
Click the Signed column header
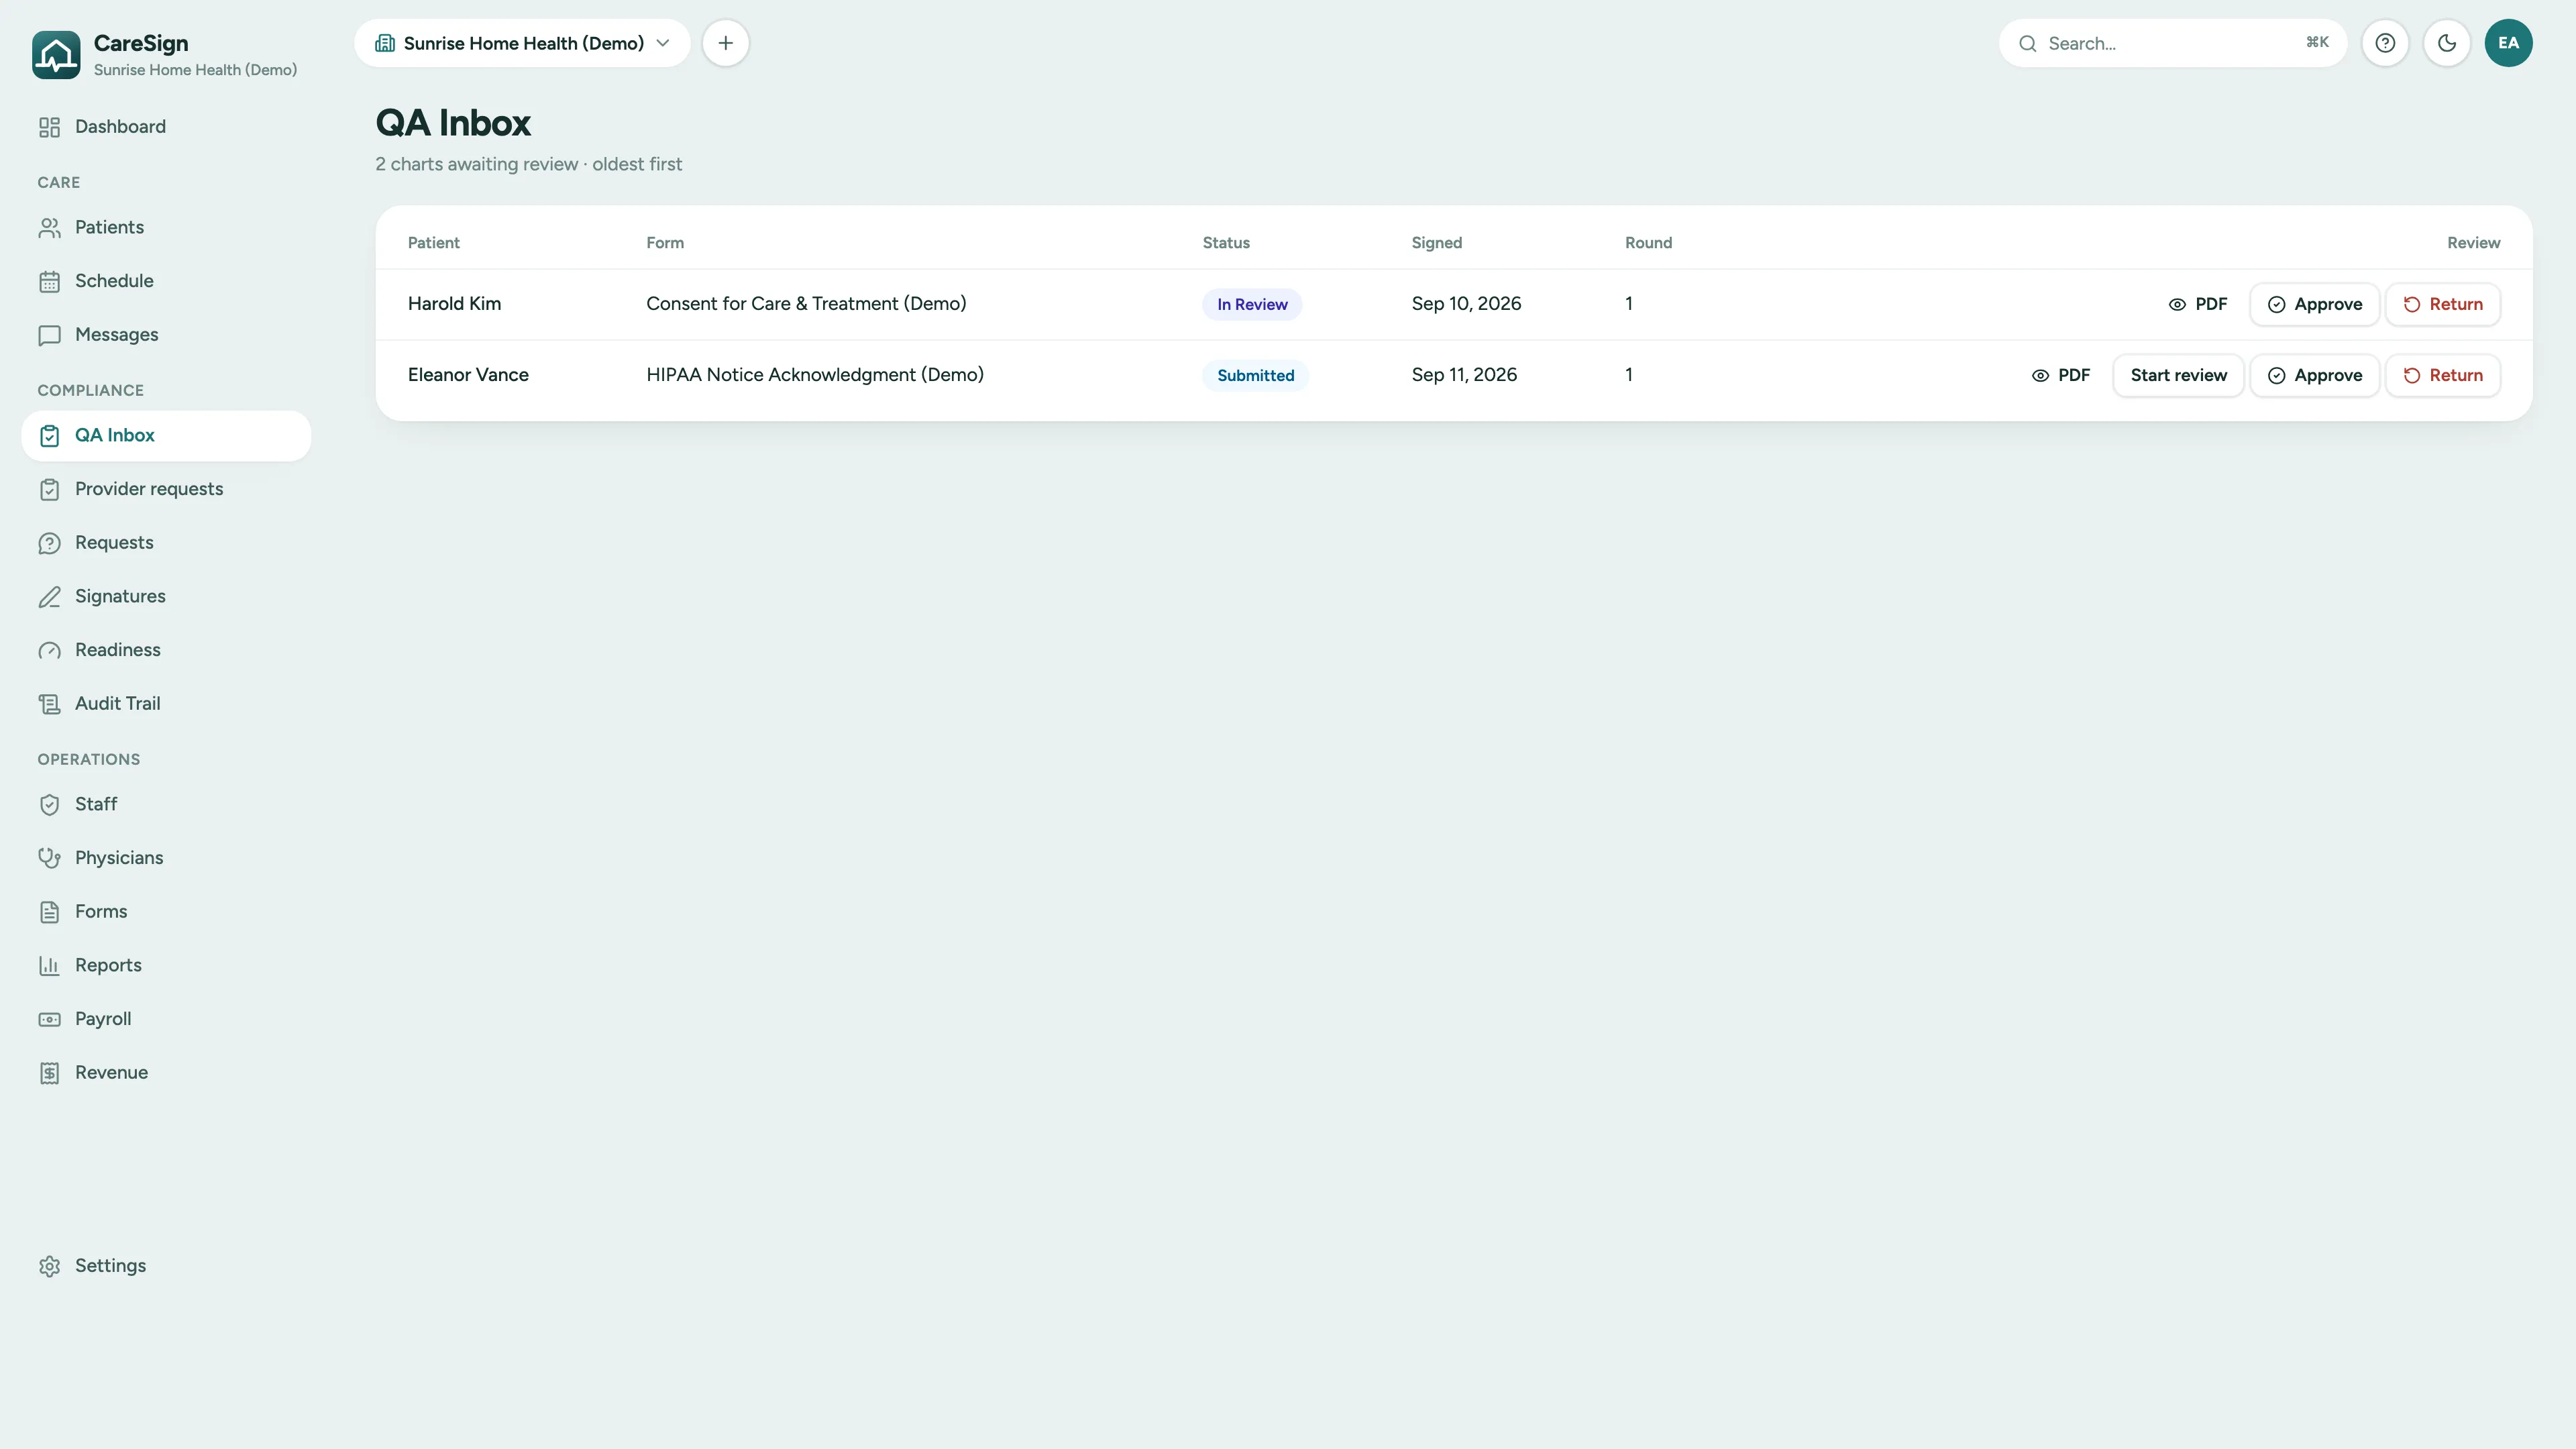(x=1436, y=243)
